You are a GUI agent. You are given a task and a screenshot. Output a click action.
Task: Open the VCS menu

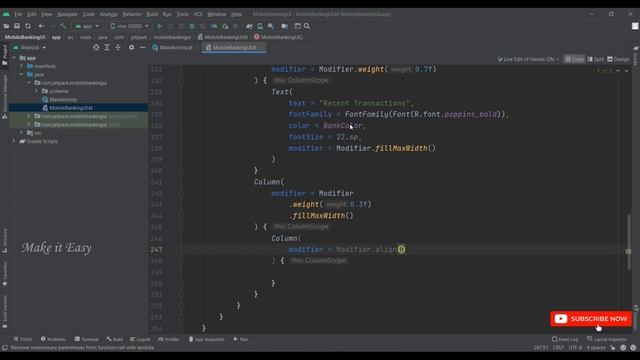pos(198,14)
